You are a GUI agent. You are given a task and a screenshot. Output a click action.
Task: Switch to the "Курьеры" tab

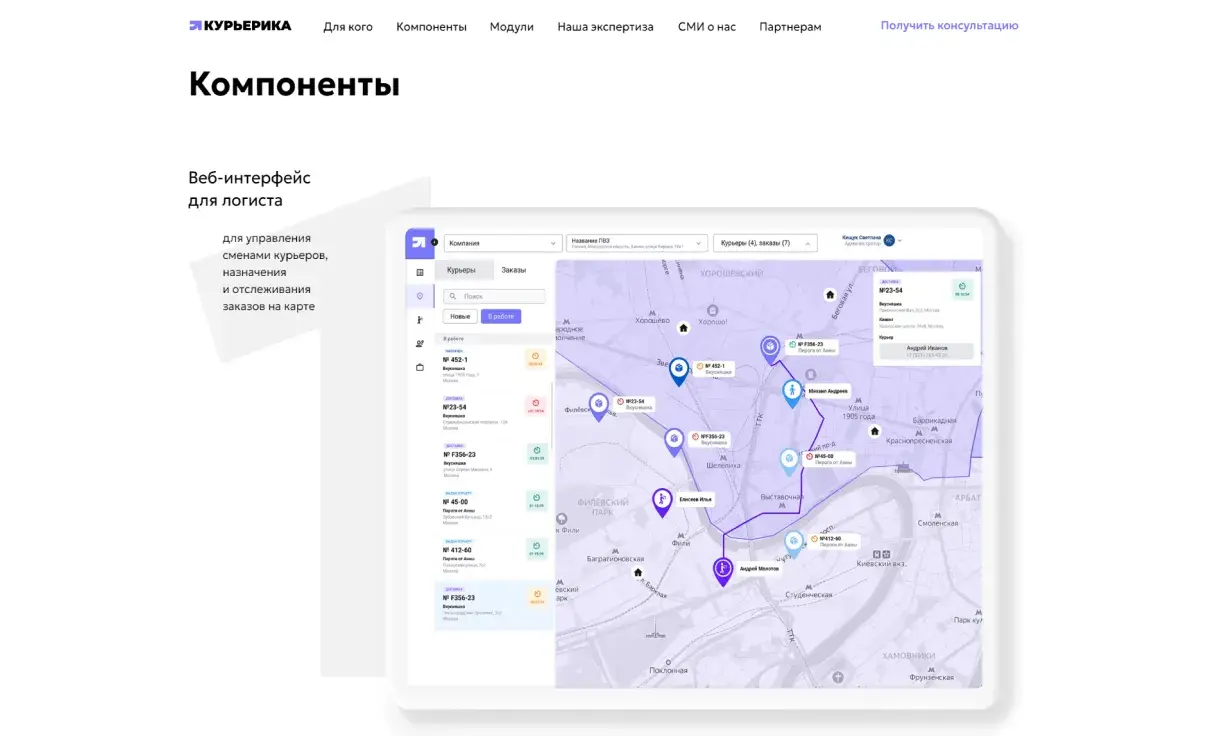tap(462, 270)
